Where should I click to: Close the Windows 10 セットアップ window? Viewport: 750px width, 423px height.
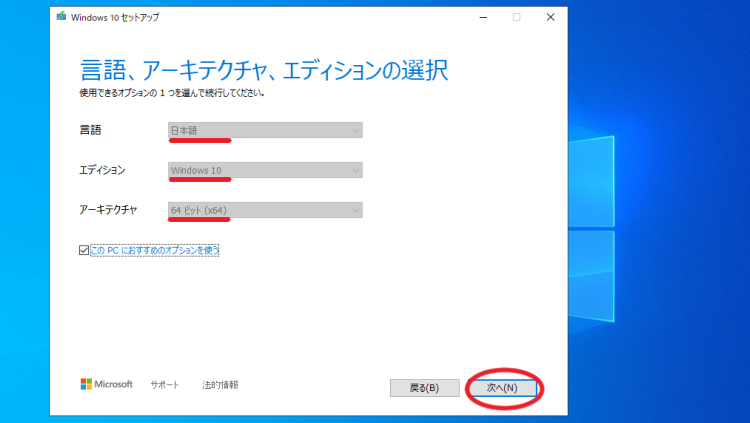pyautogui.click(x=550, y=17)
